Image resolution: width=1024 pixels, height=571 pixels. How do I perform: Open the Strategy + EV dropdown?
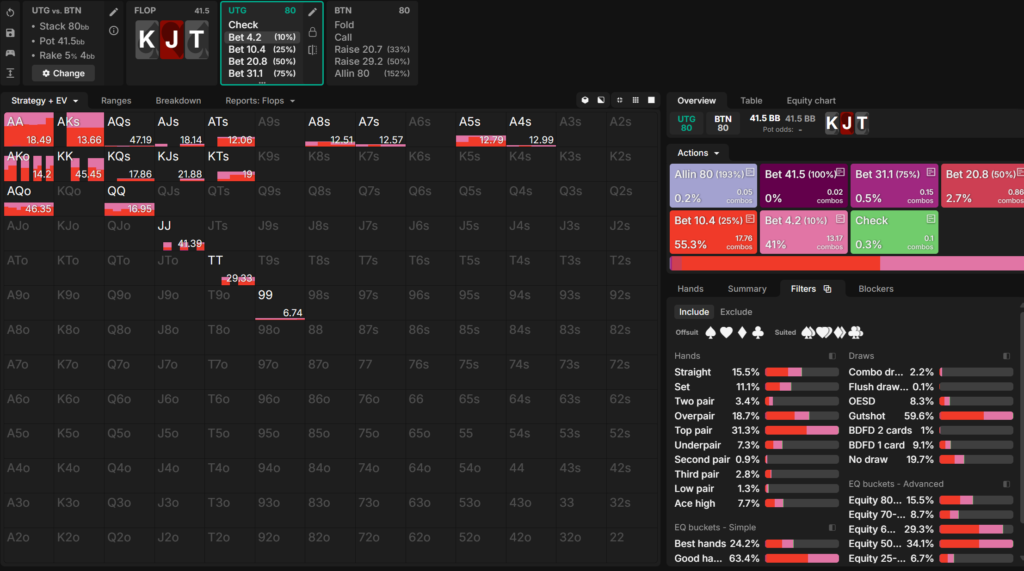click(46, 101)
